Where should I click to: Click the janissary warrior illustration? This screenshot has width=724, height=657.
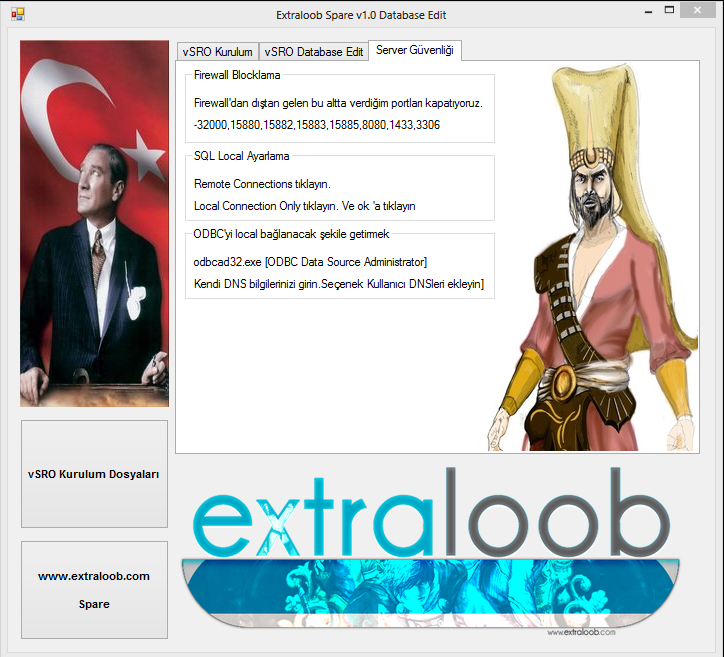point(593,257)
